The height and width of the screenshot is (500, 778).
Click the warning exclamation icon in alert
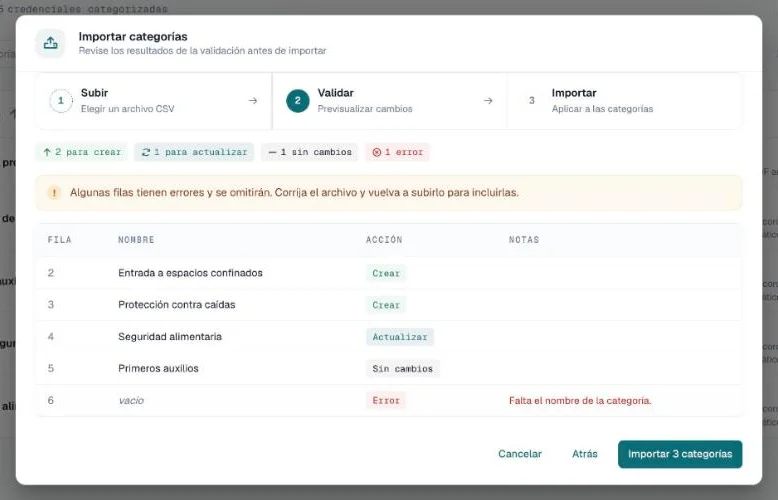(54, 193)
